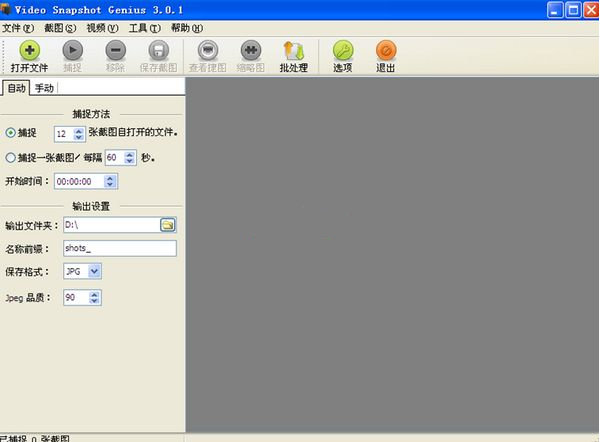The width and height of the screenshot is (602, 442).
Task: Open the 工具(T) menu
Action: pyautogui.click(x=145, y=28)
